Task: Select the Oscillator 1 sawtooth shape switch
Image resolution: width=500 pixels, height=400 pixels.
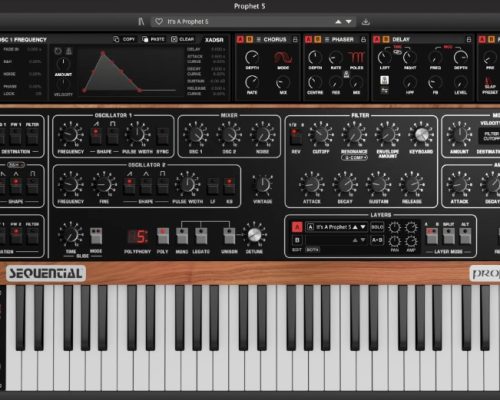Action: [x=96, y=135]
